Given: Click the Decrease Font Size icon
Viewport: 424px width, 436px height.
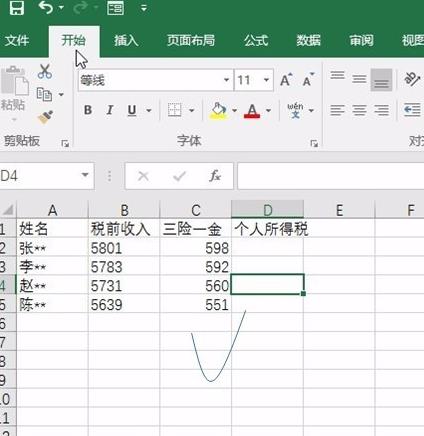Looking at the screenshot, I should click(x=308, y=80).
